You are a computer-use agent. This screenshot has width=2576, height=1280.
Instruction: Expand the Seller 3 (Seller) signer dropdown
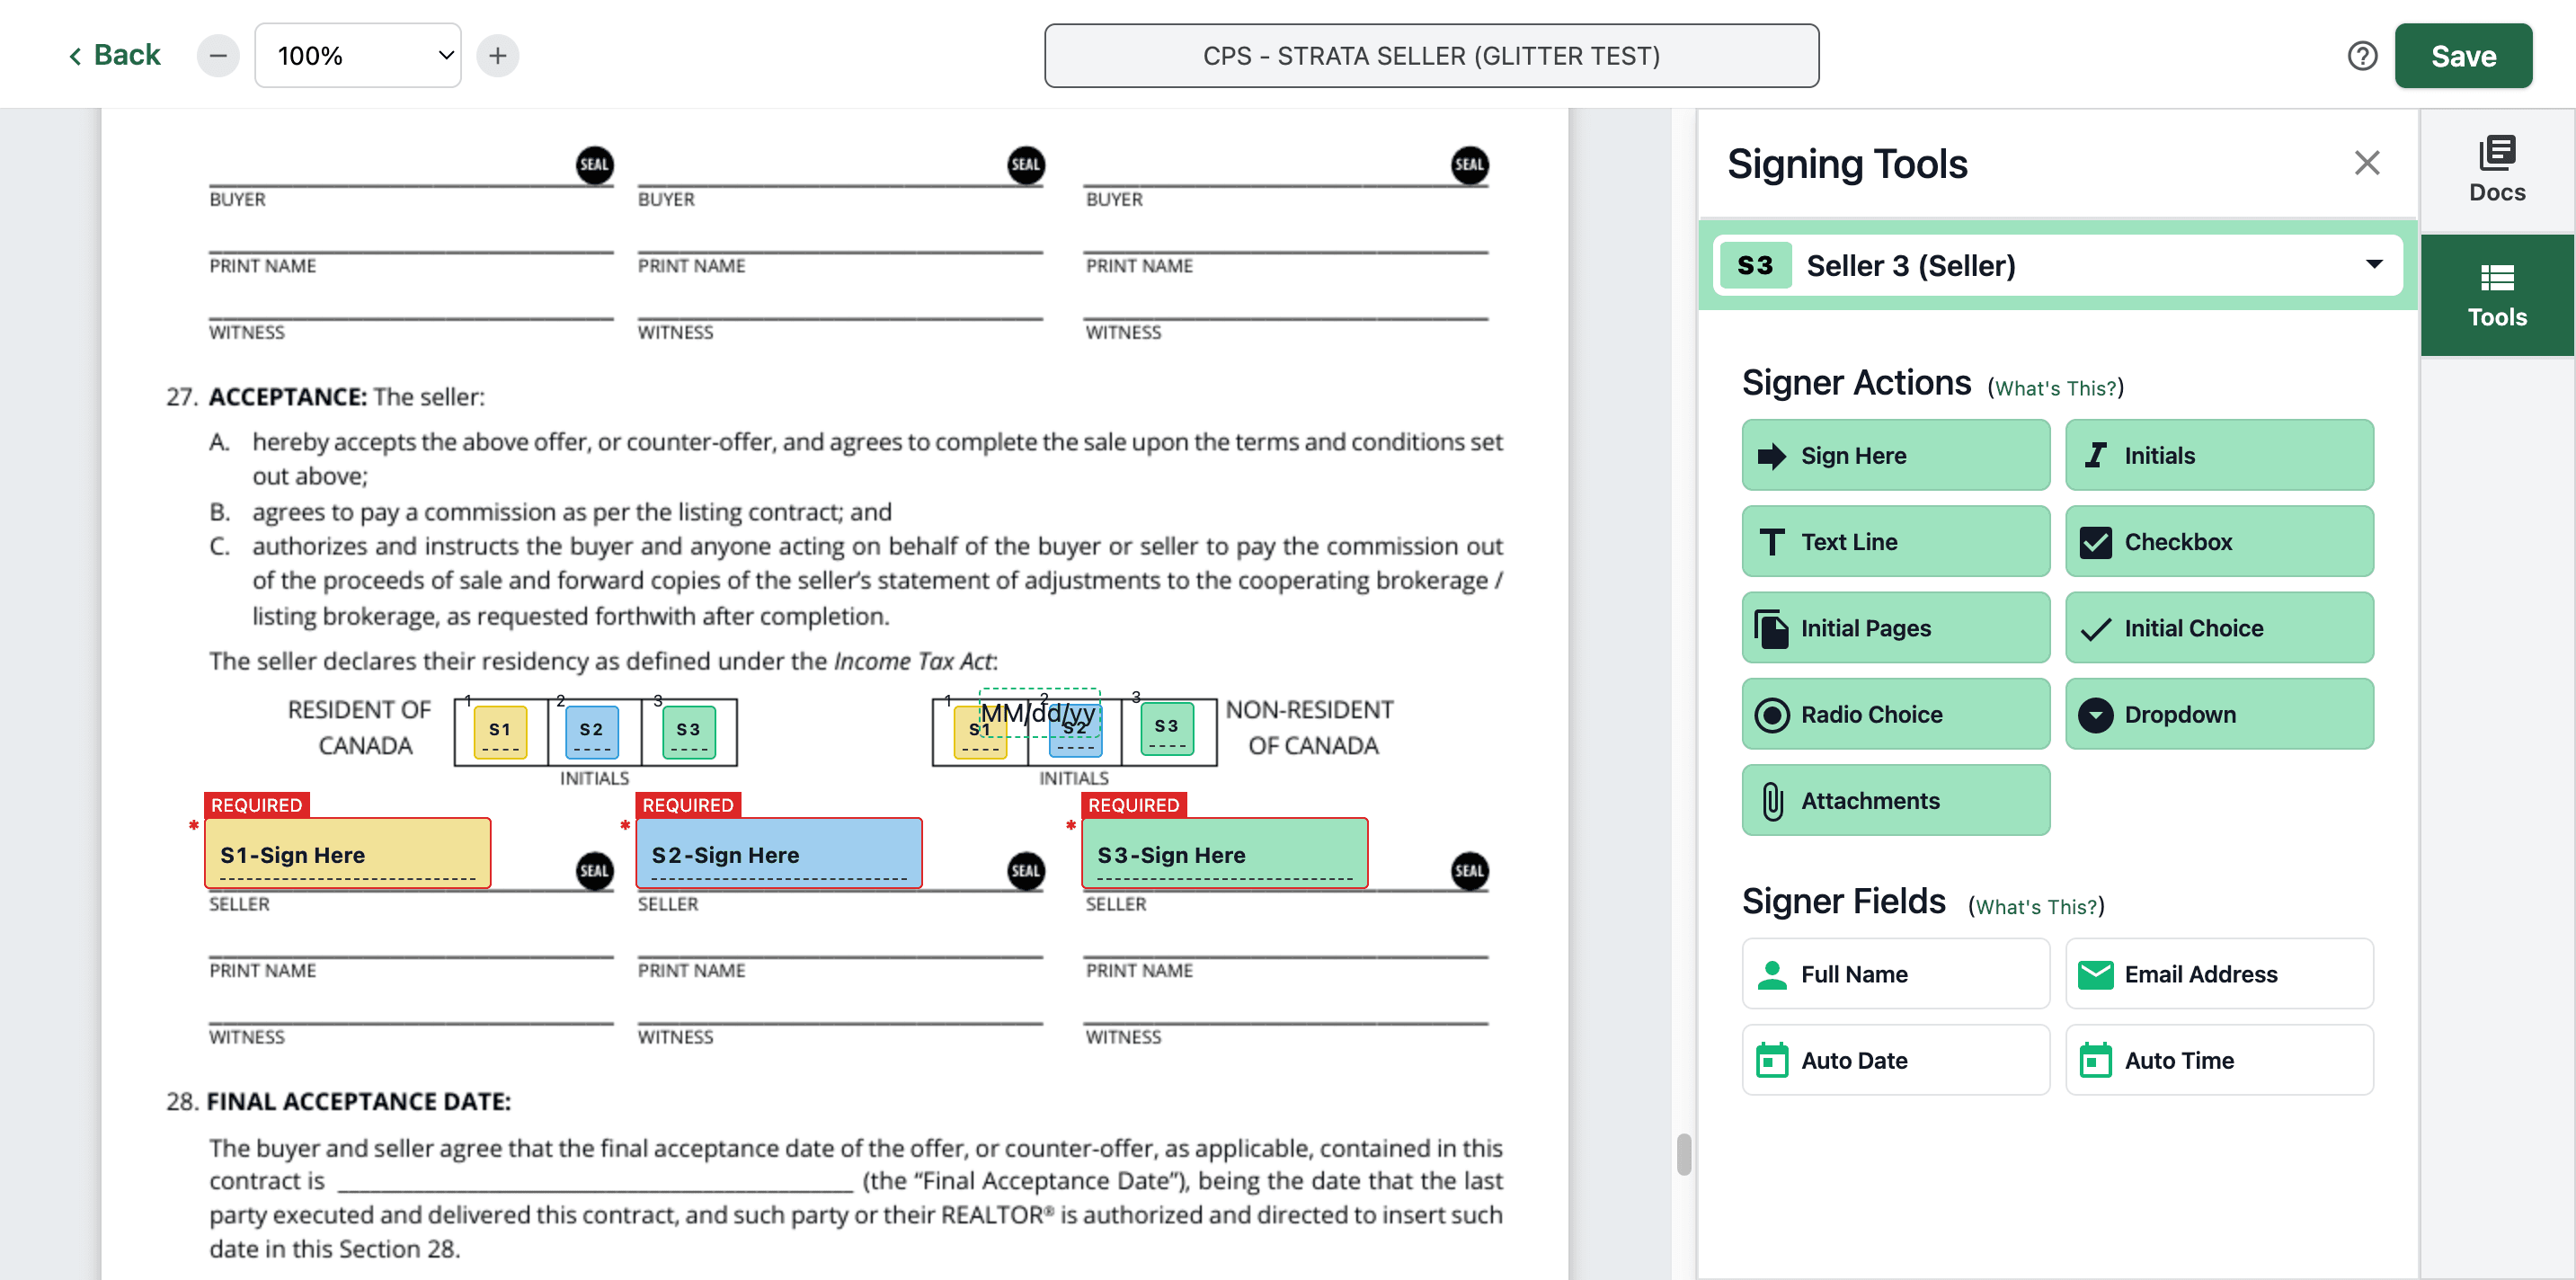(x=2057, y=265)
